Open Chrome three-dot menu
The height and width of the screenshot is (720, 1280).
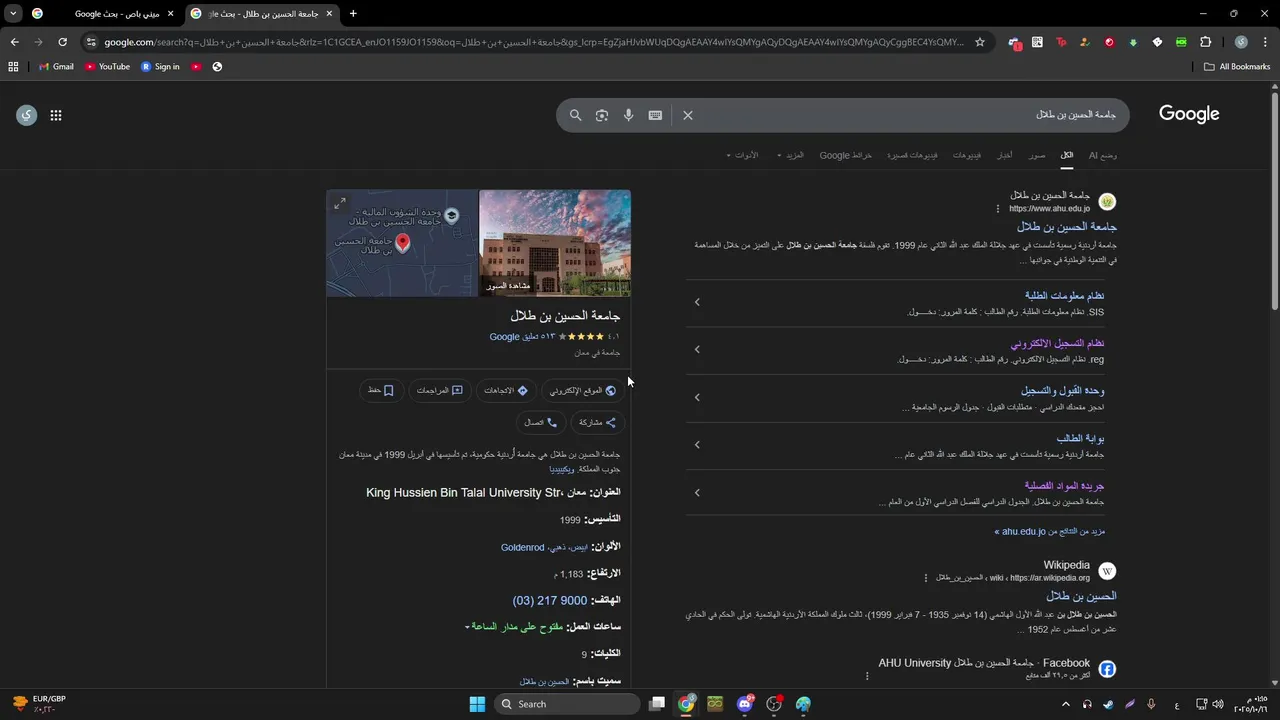click(1265, 42)
